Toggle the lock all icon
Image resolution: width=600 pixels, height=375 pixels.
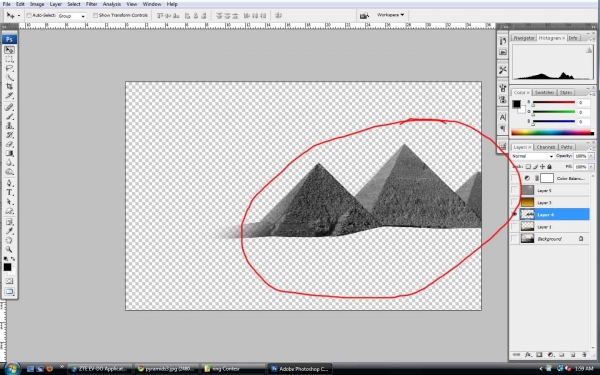[549, 167]
